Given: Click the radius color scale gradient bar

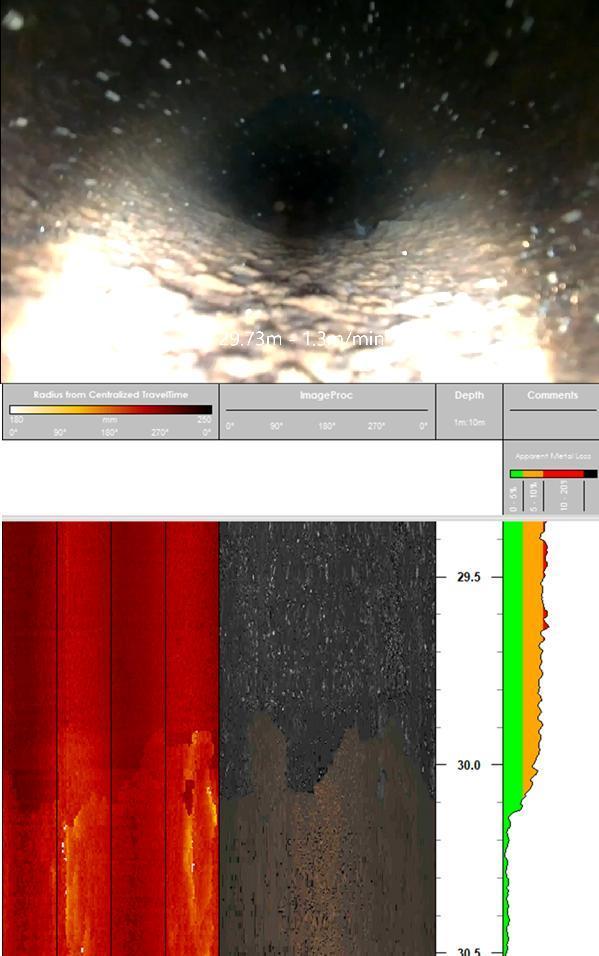Looking at the screenshot, I should (110, 410).
